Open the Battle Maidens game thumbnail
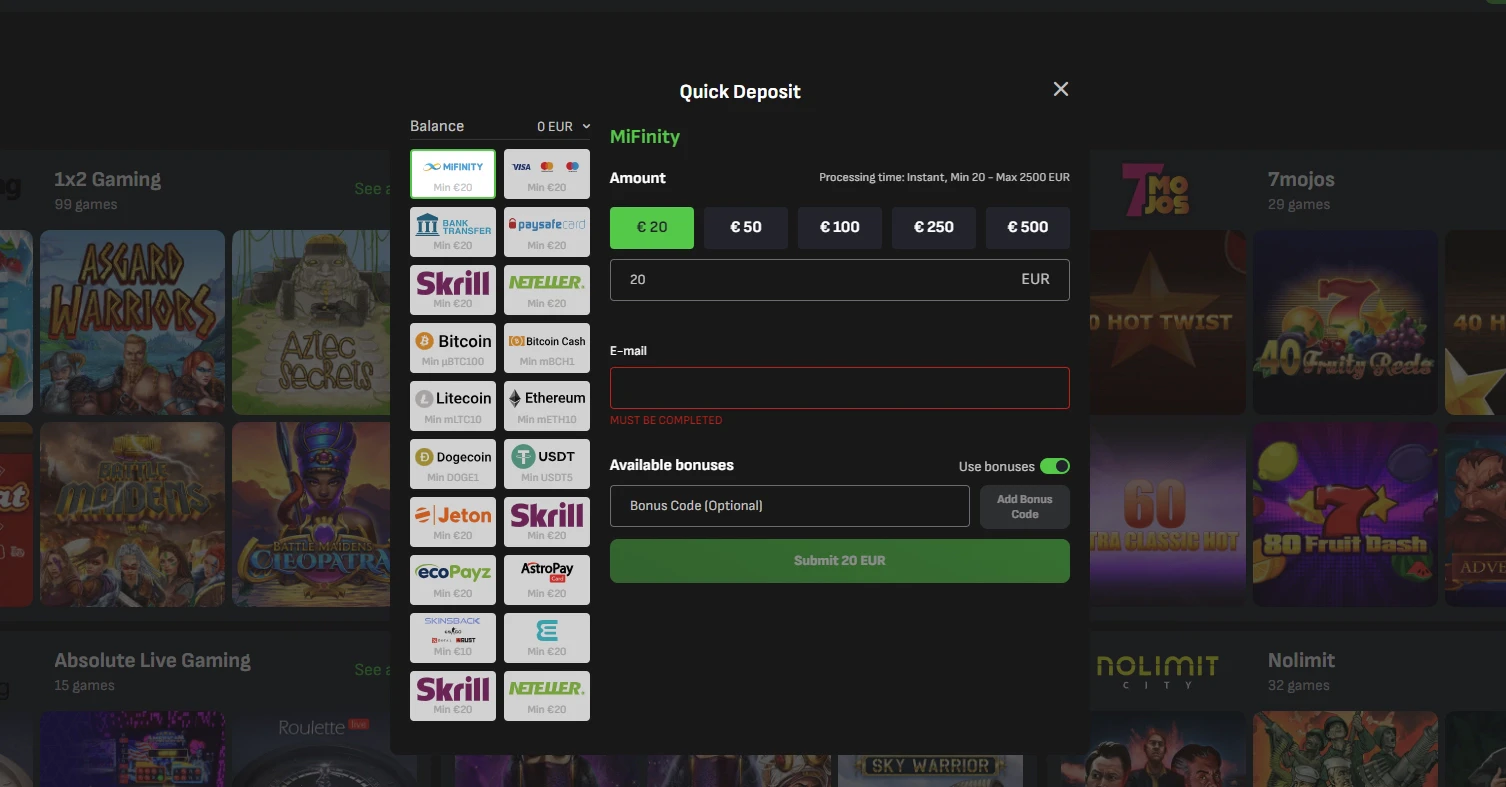The height and width of the screenshot is (787, 1506). (x=132, y=514)
